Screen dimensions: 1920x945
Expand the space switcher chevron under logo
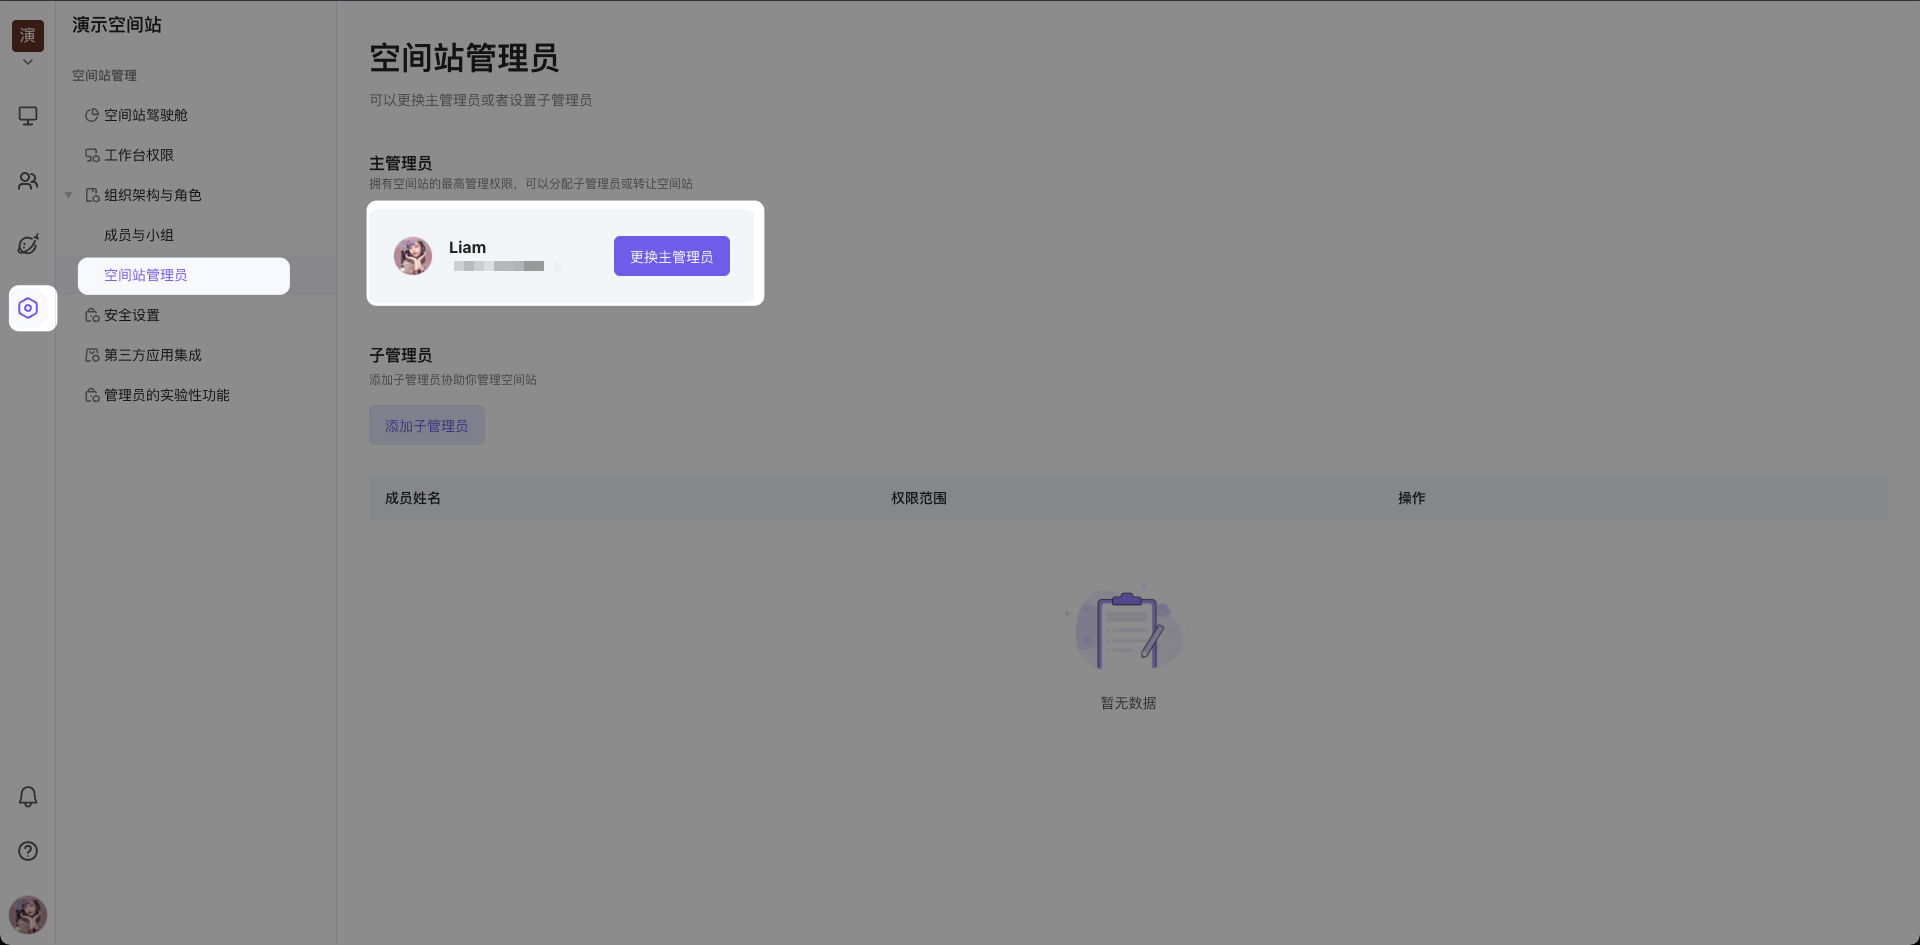pos(28,62)
